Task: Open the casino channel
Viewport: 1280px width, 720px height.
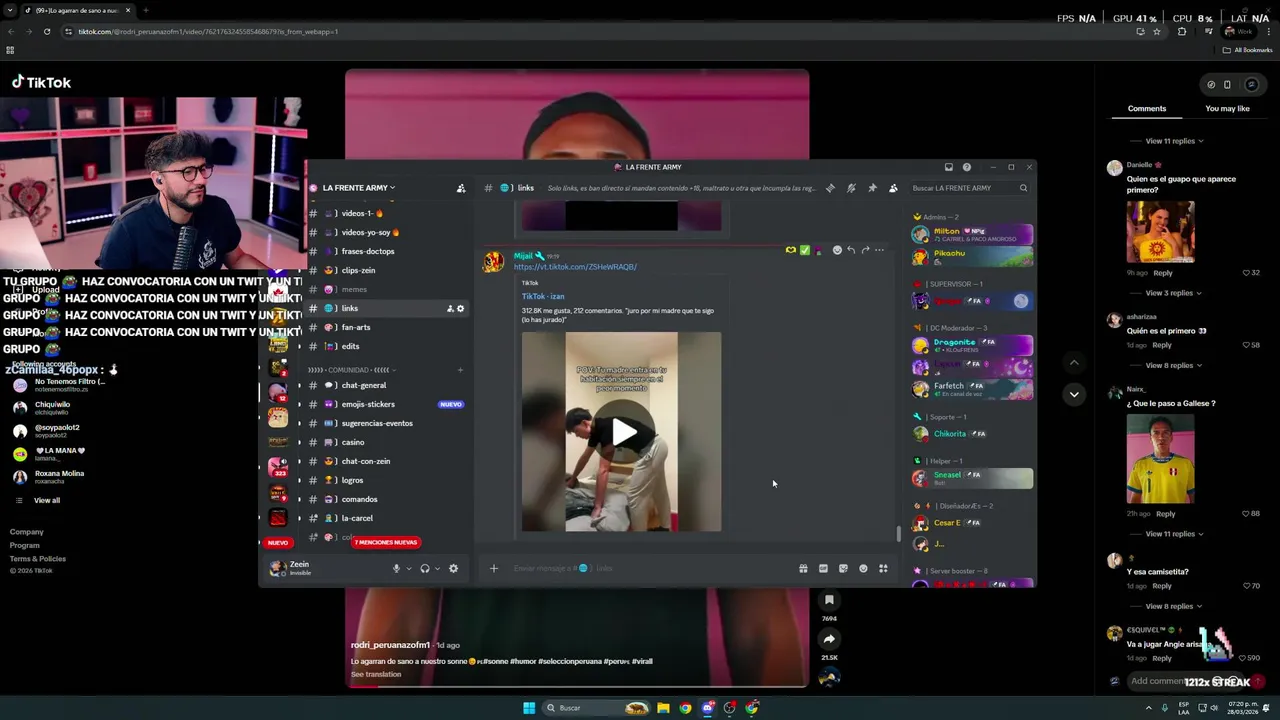Action: [x=385, y=442]
